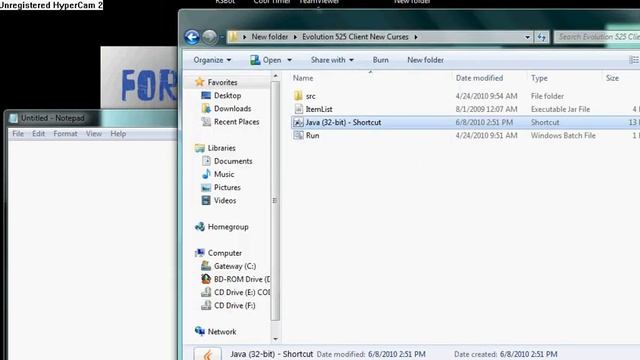Open Notepad Edit menu
The width and height of the screenshot is (640, 360).
(38, 133)
